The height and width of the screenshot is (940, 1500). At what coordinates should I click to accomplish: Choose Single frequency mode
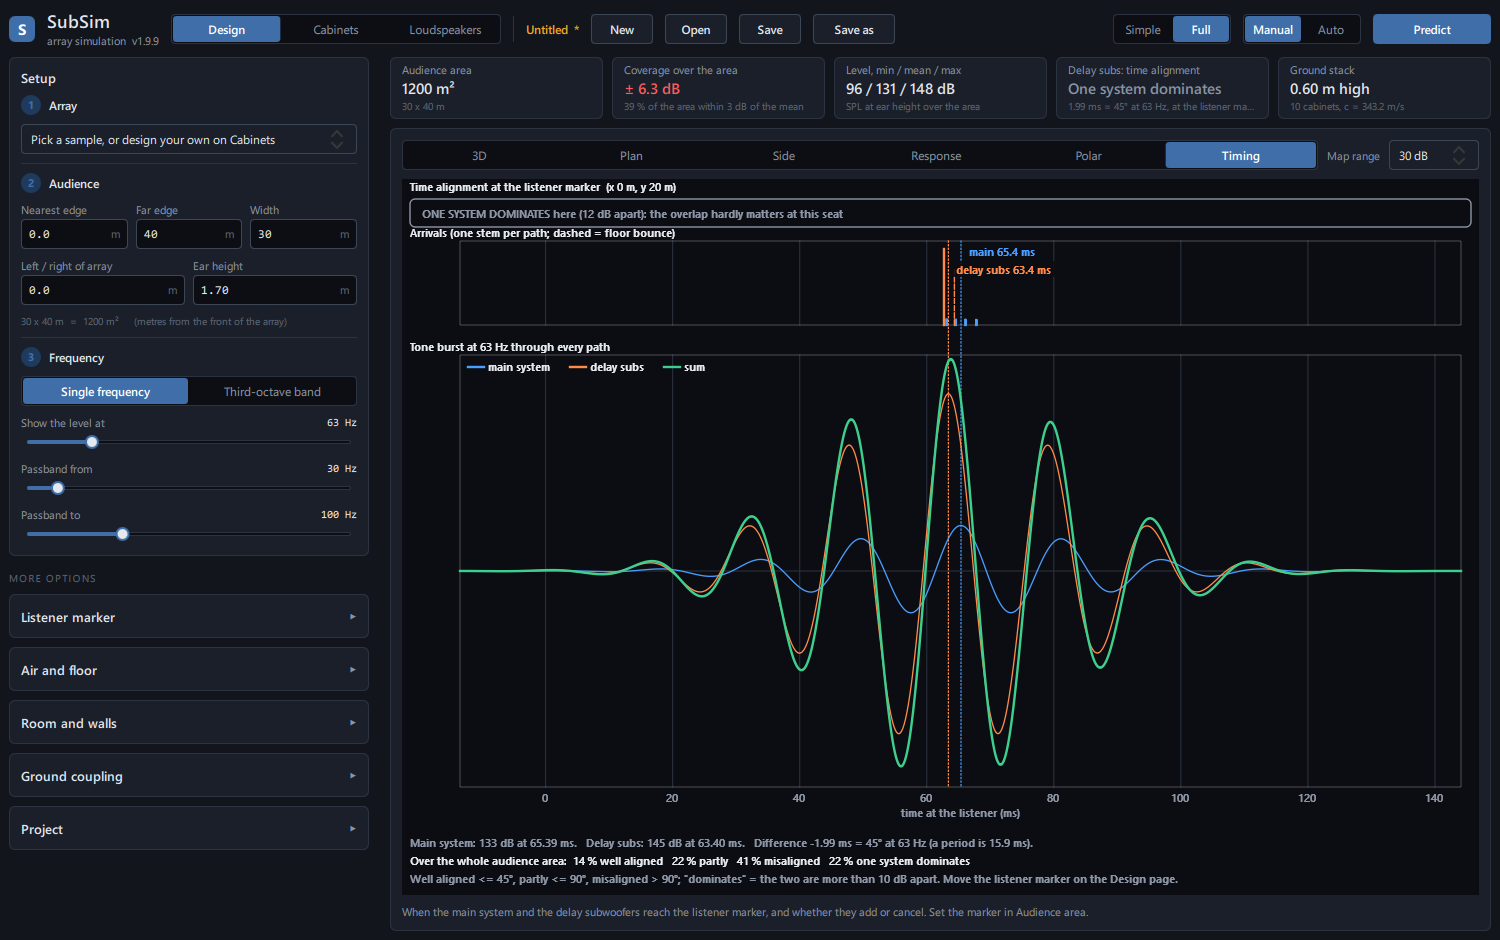tap(105, 391)
